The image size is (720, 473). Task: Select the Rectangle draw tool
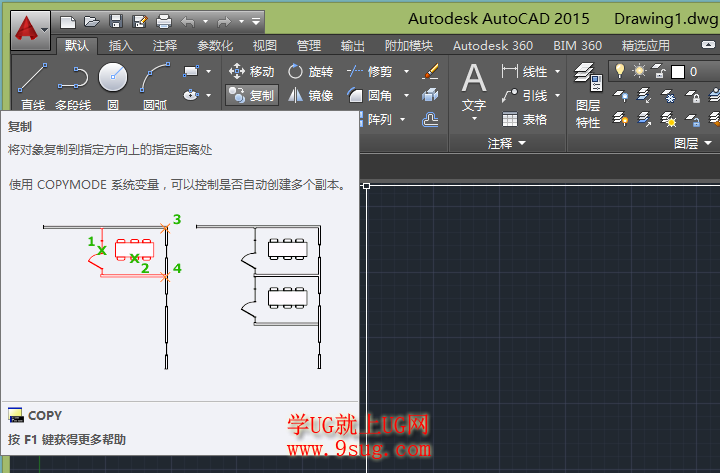point(191,71)
